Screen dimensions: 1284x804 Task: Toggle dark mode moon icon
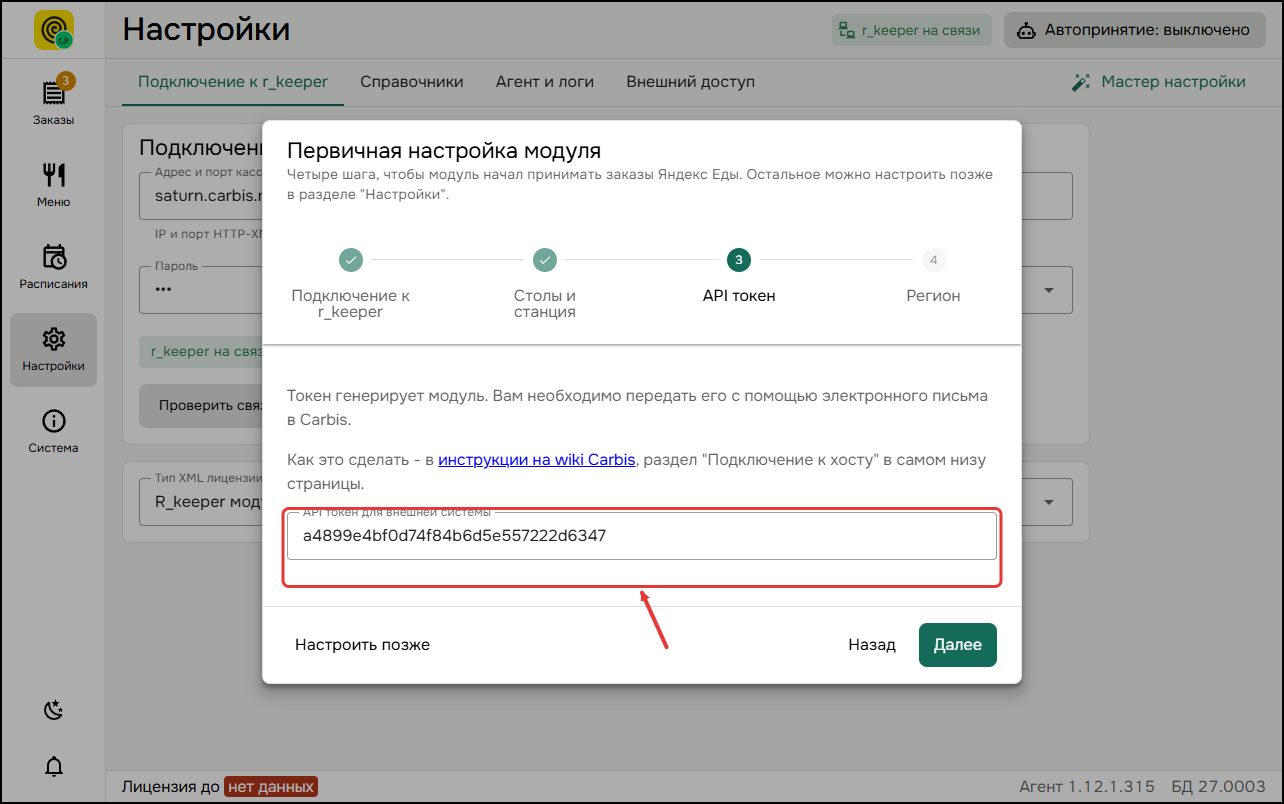[54, 710]
